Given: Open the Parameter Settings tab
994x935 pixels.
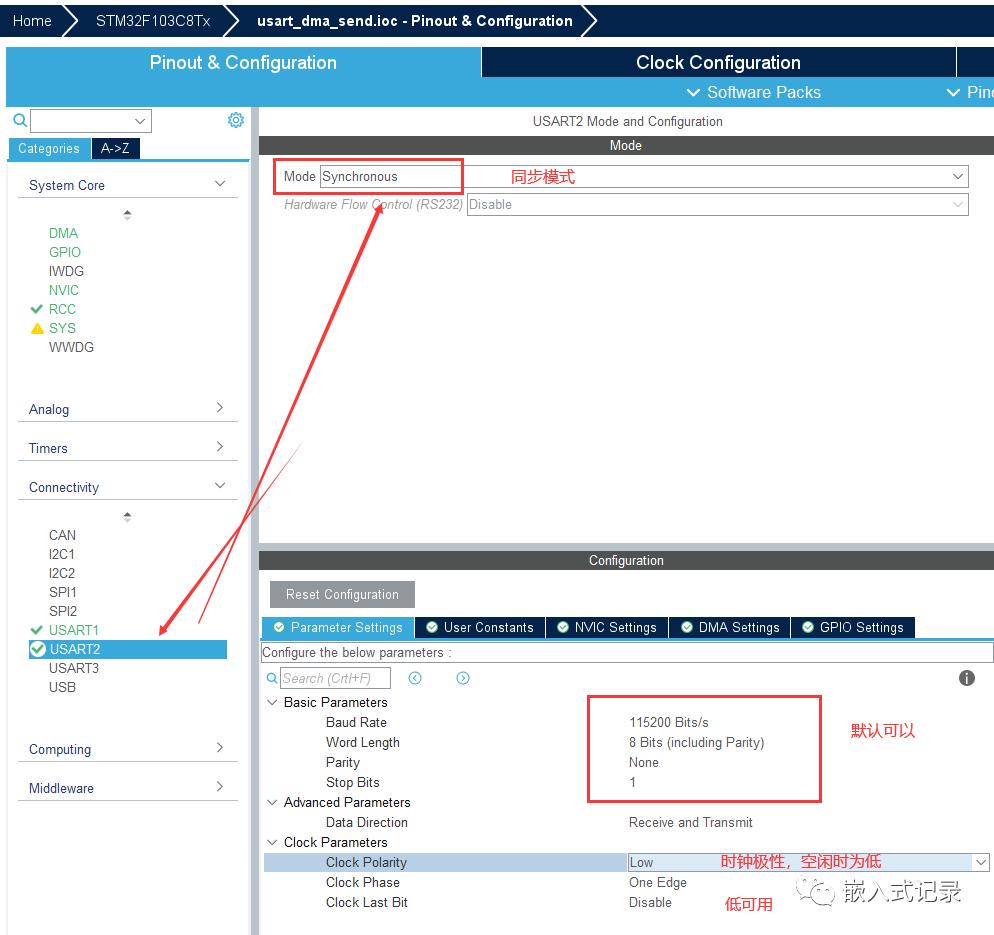Looking at the screenshot, I should click(x=338, y=627).
